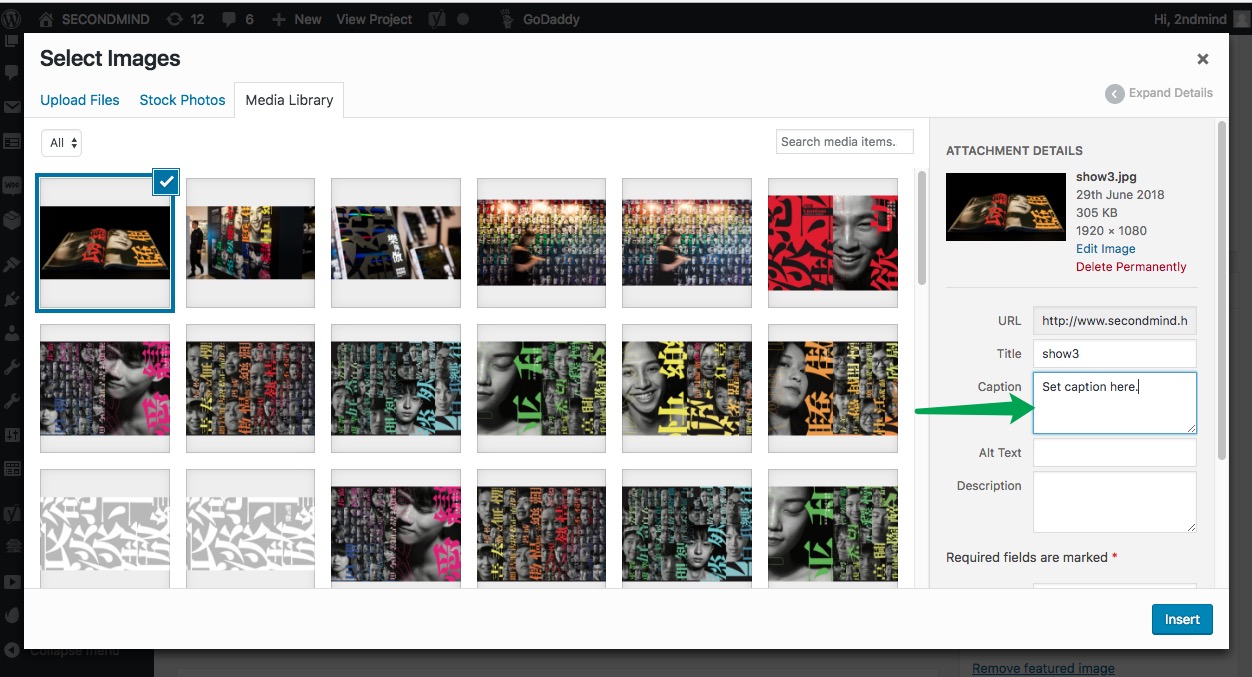This screenshot has width=1252, height=677.
Task: Click the URL field in Attachment Details
Action: pyautogui.click(x=1114, y=321)
